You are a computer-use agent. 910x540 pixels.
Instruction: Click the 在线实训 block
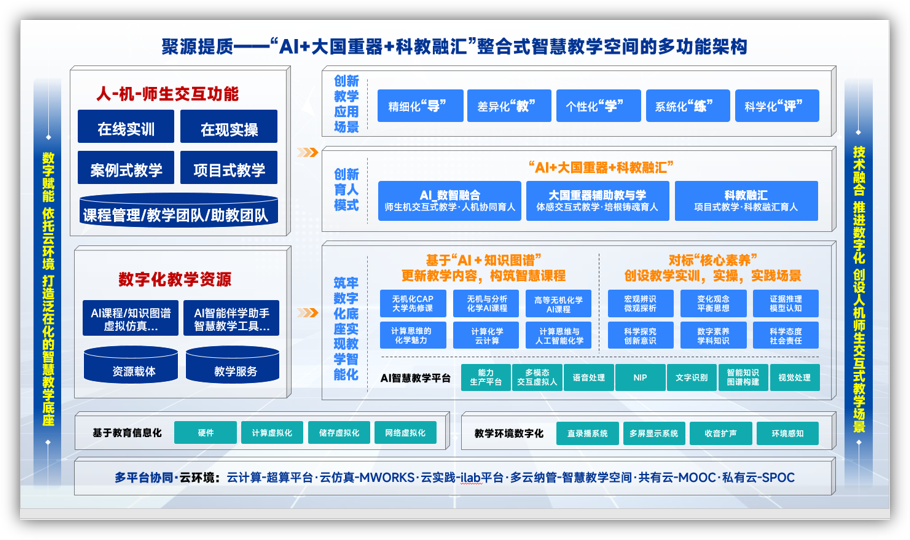pyautogui.click(x=126, y=129)
